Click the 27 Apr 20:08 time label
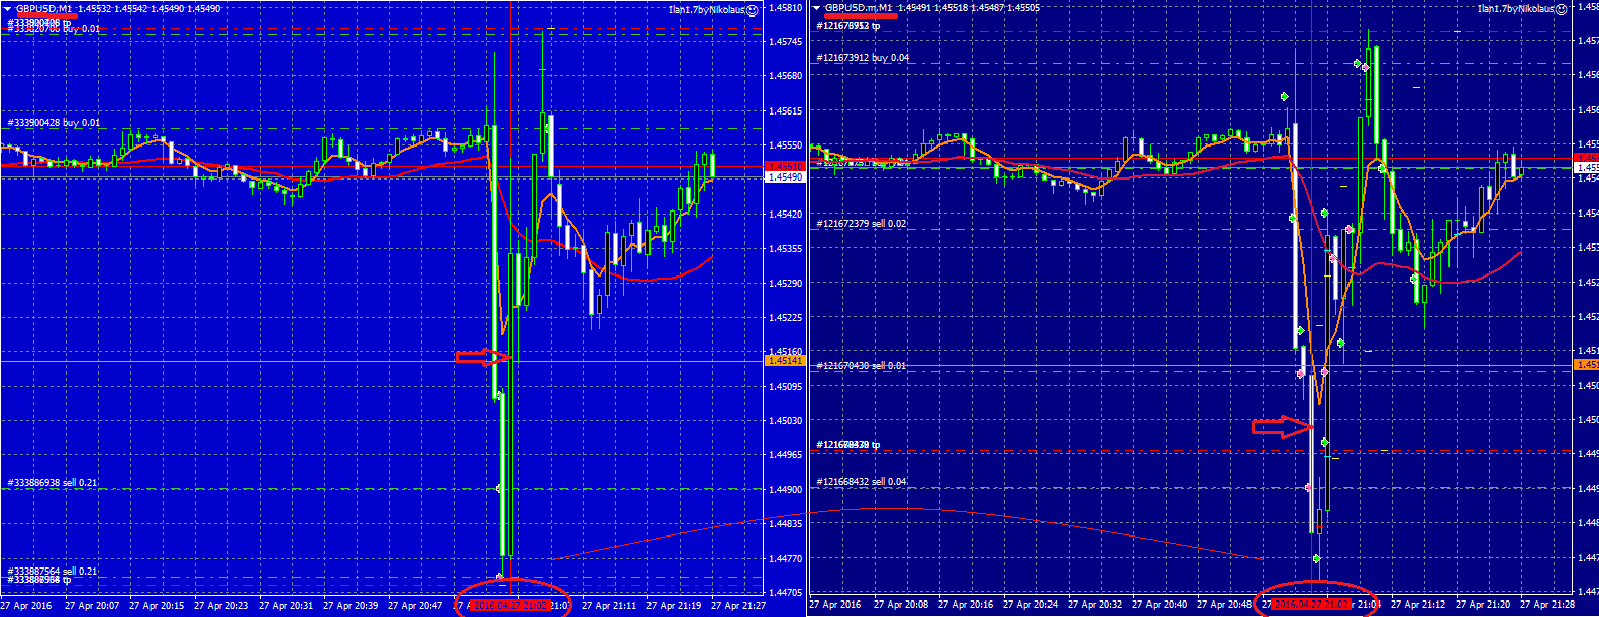This screenshot has height=617, width=1599. tap(901, 605)
